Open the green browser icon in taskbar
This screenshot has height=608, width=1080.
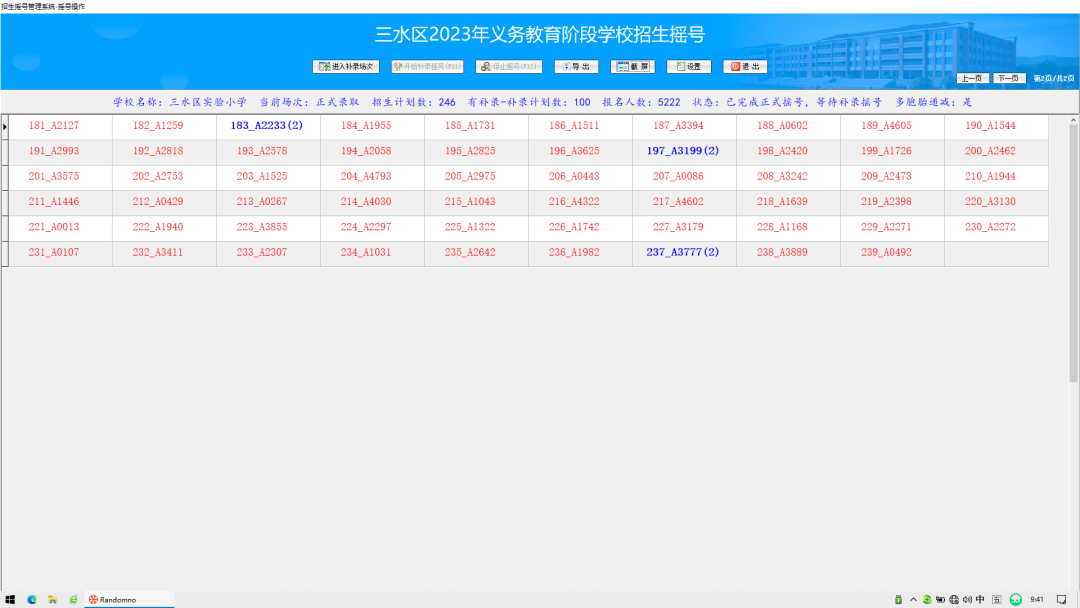[x=73, y=600]
